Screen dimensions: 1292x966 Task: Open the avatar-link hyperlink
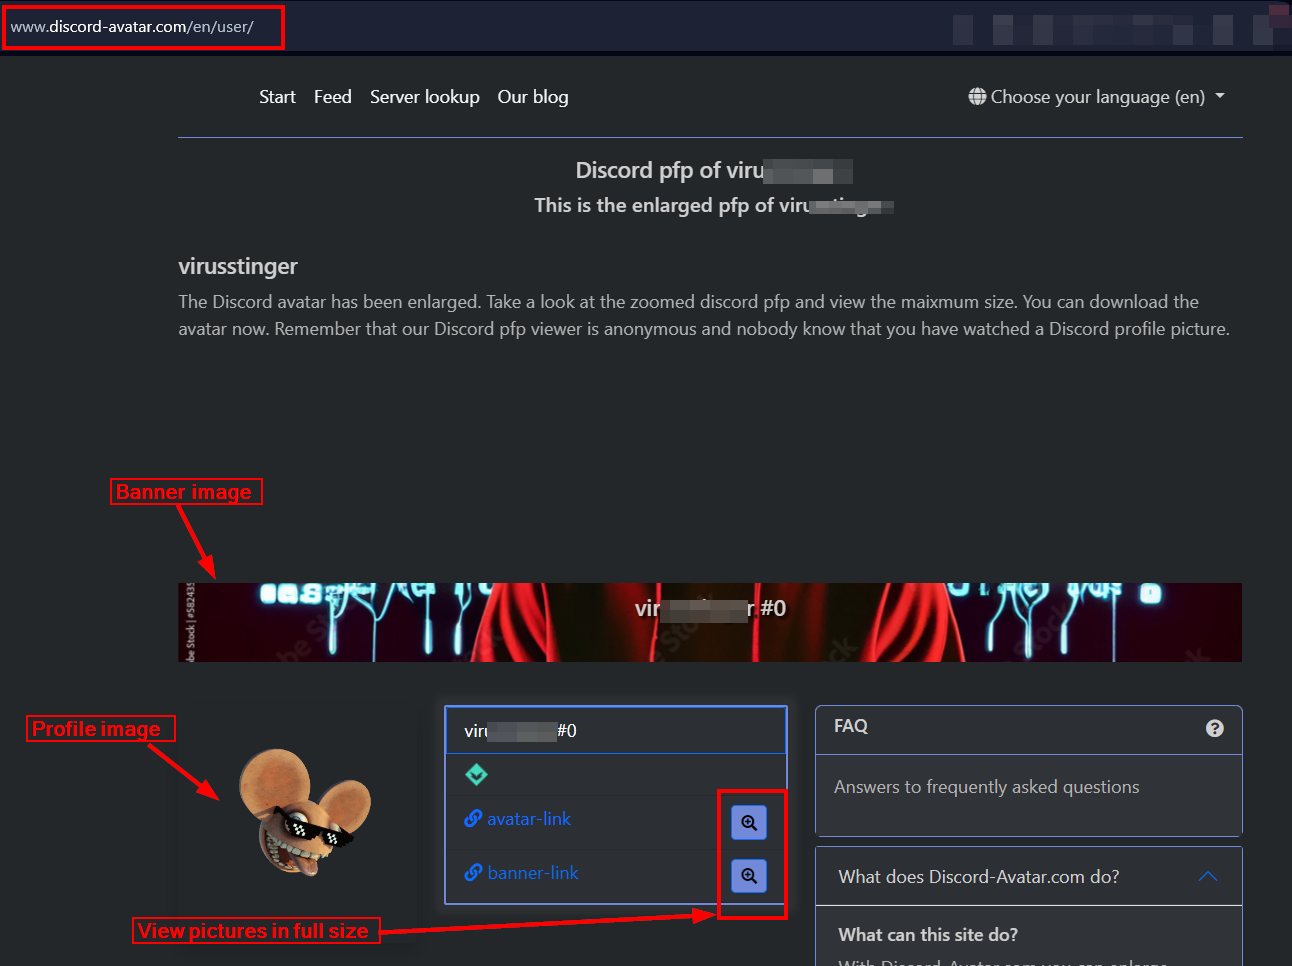(x=529, y=819)
